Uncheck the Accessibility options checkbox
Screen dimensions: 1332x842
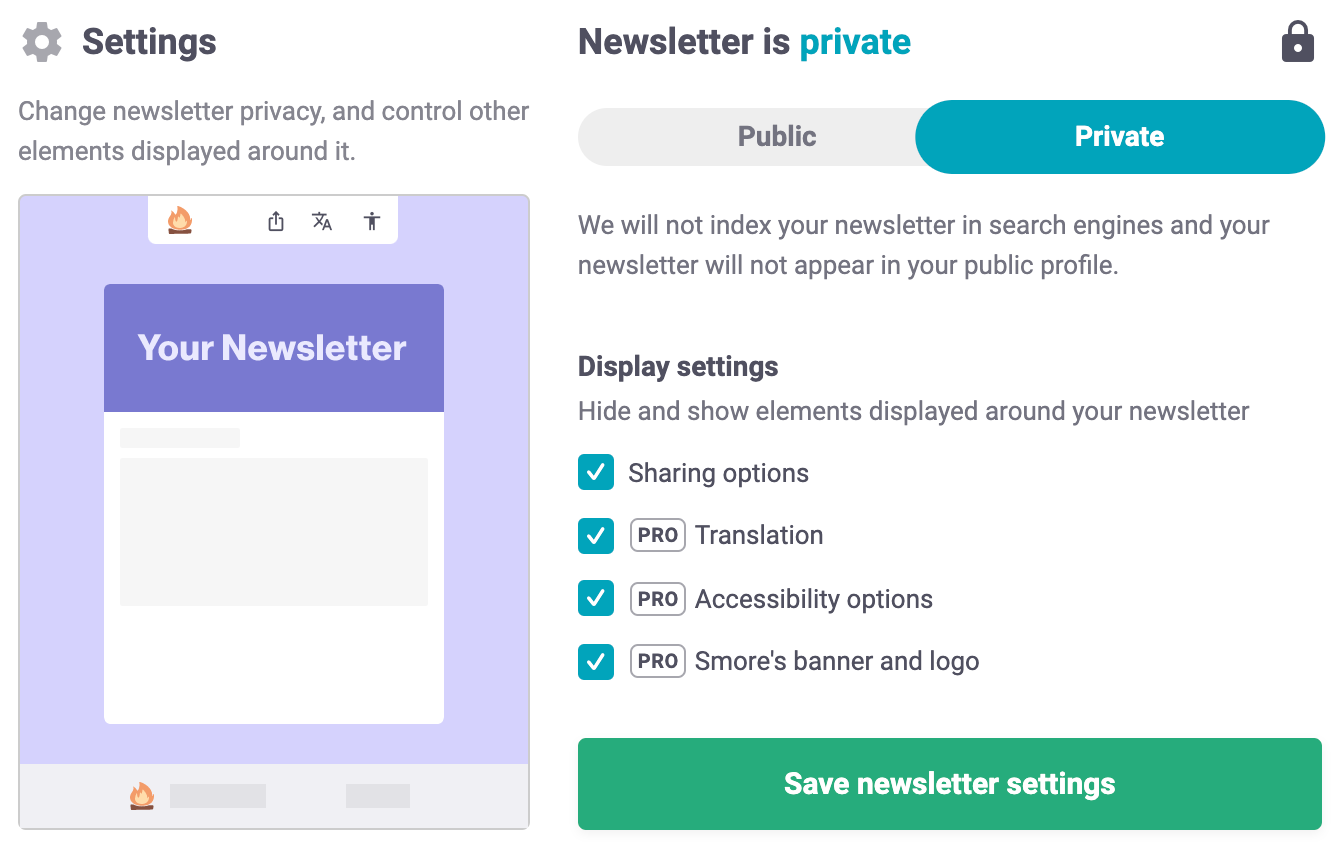(x=595, y=599)
